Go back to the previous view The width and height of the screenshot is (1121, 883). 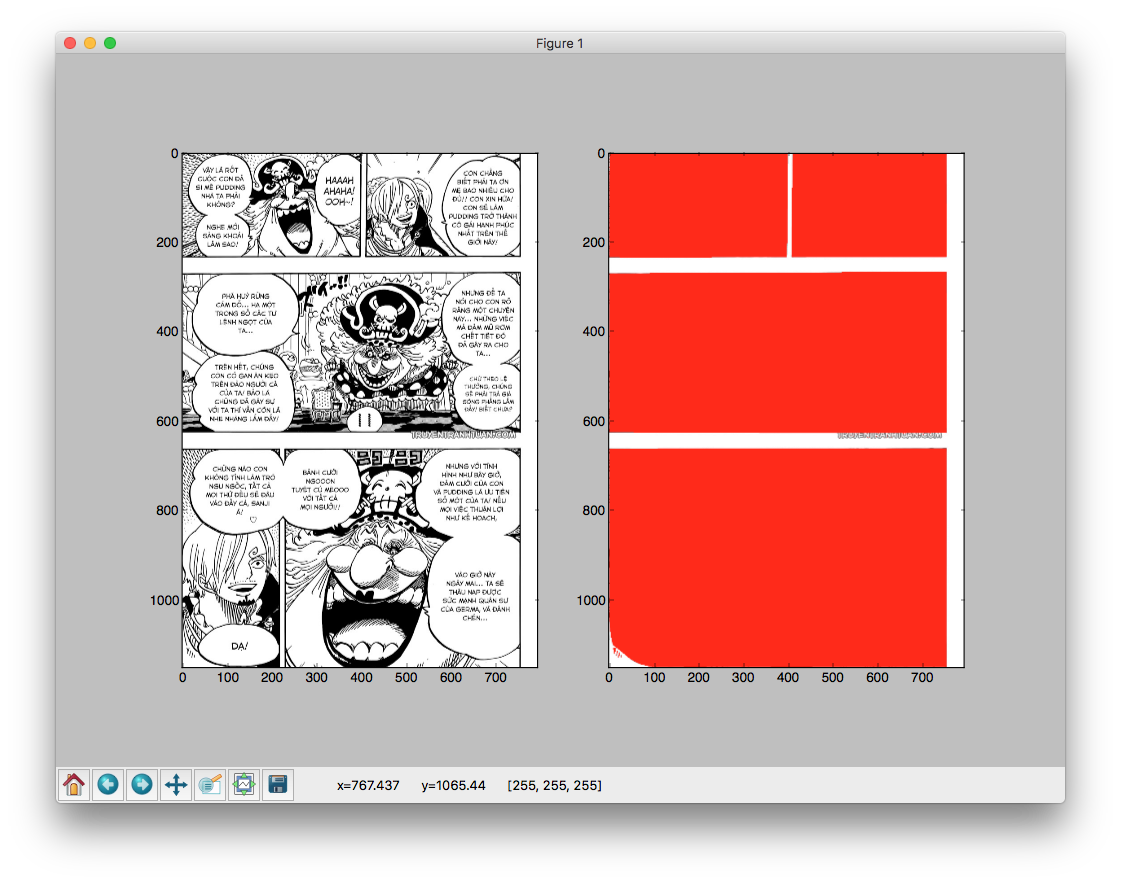[x=108, y=784]
